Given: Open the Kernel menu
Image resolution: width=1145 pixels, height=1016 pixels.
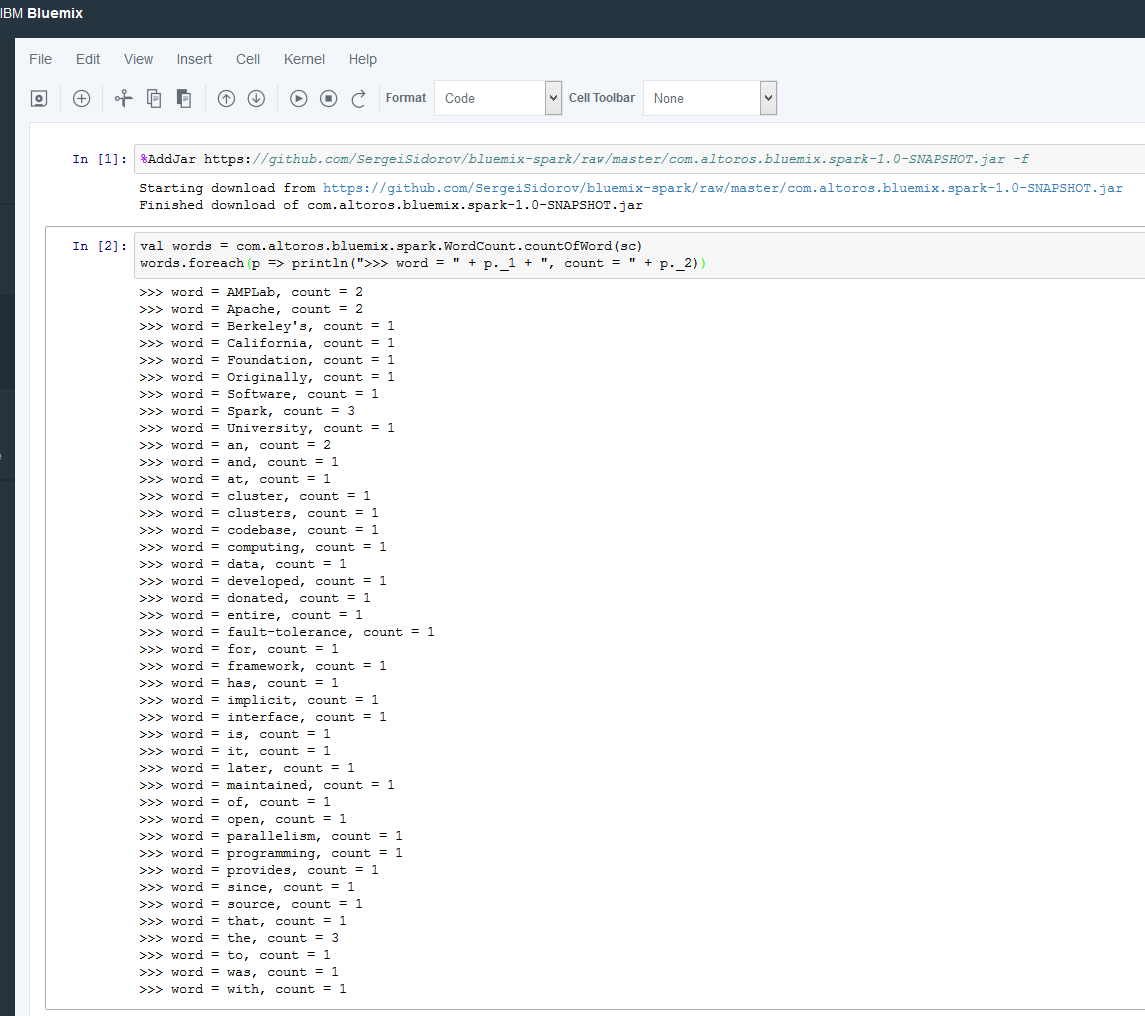Looking at the screenshot, I should click(304, 59).
